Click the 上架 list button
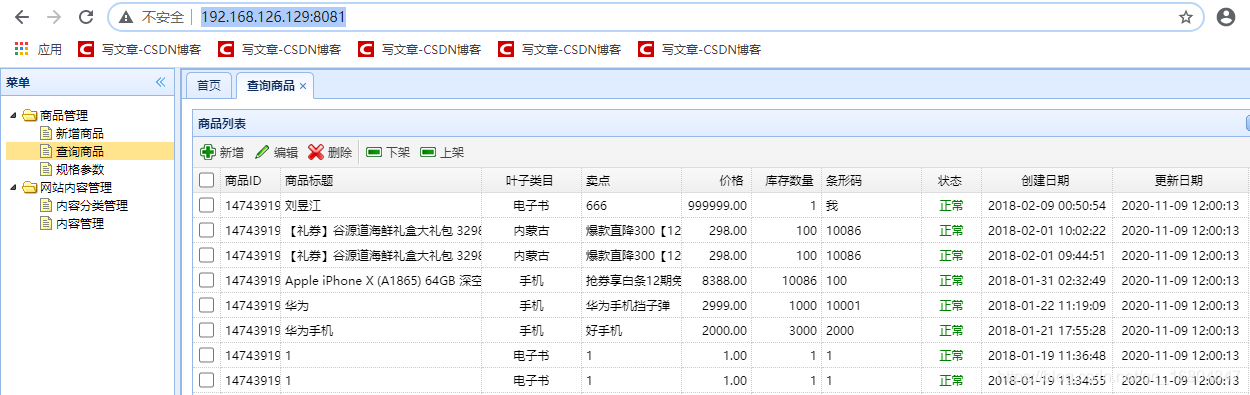1250x395 pixels. tap(442, 152)
